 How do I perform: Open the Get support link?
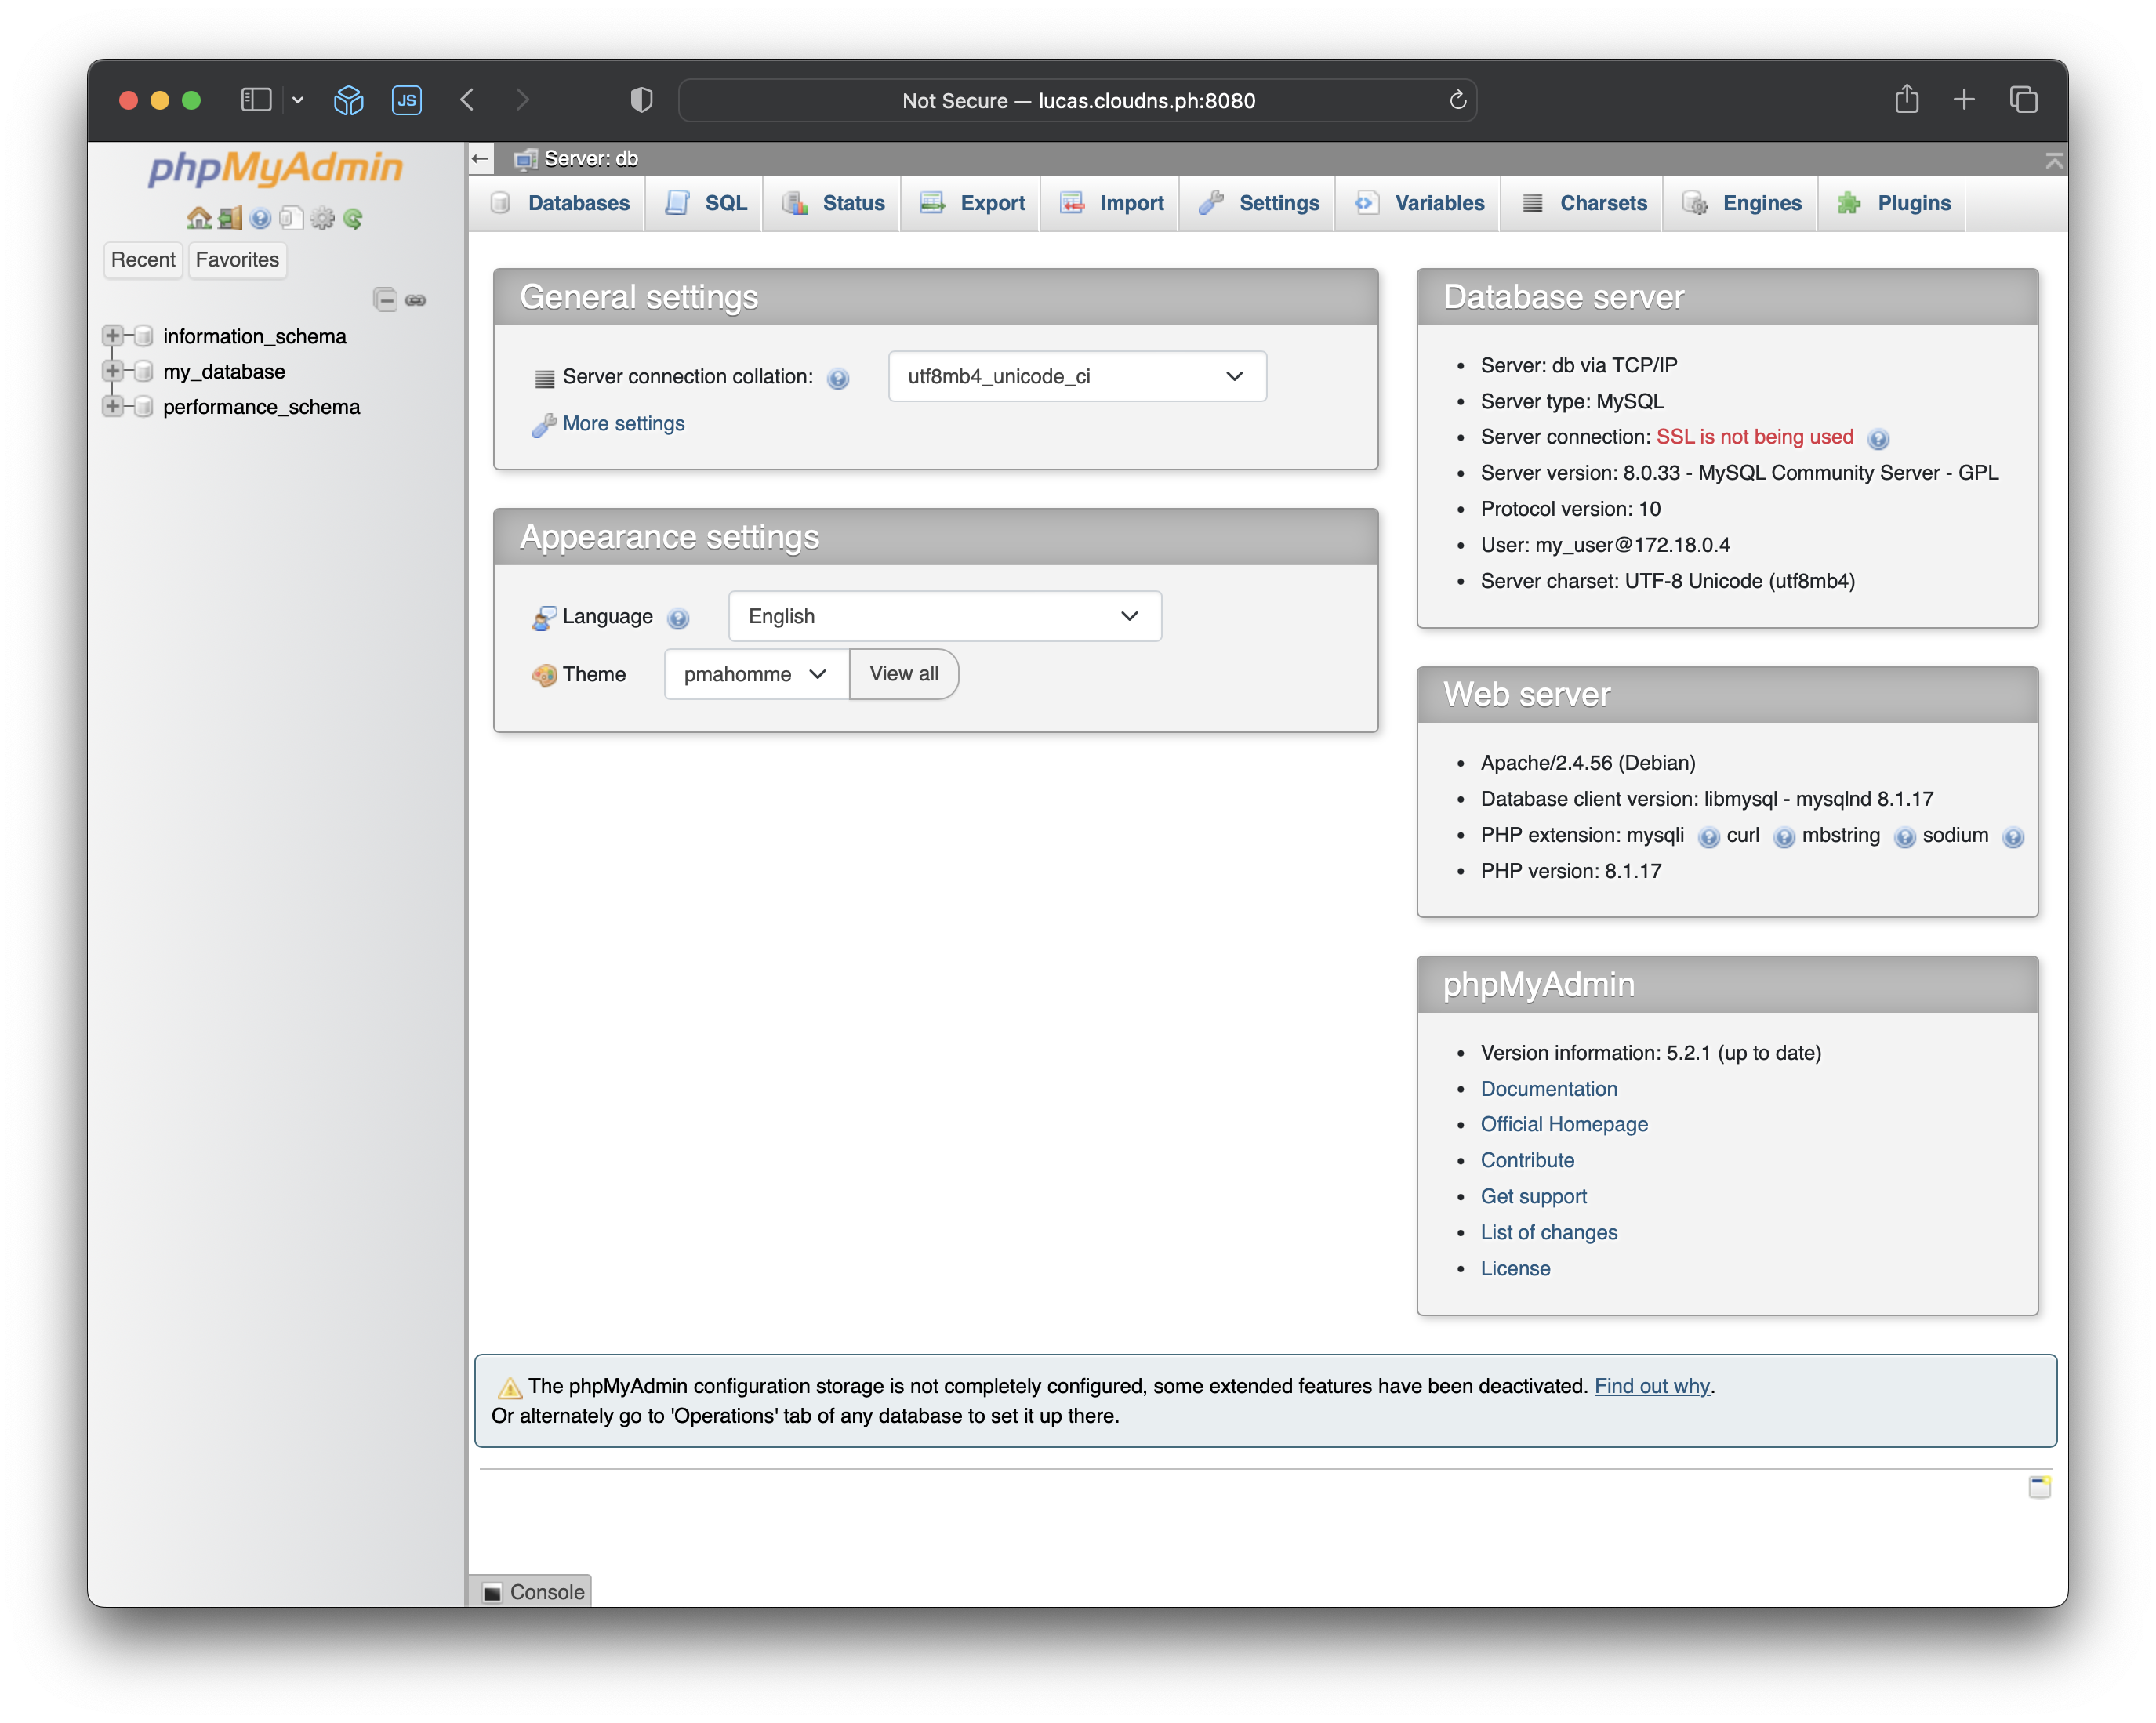[1533, 1196]
